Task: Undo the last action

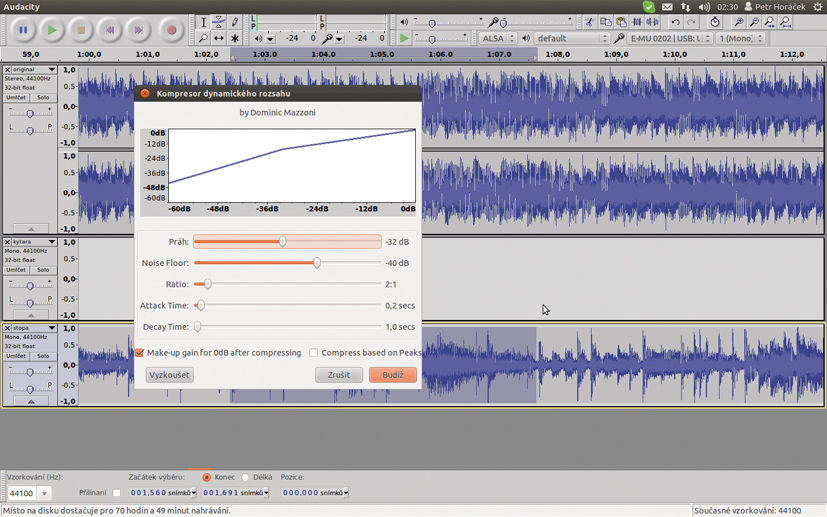Action: (675, 22)
